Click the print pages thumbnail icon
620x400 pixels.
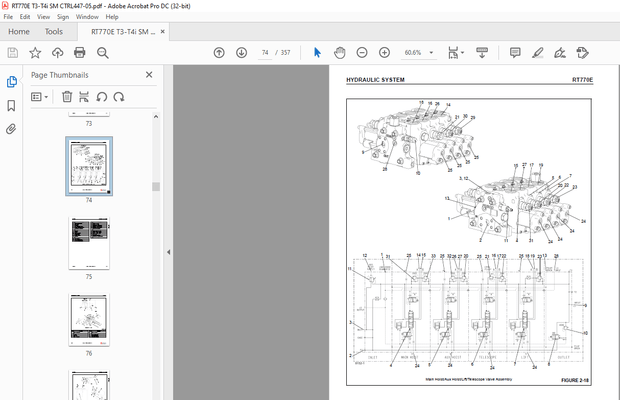pos(84,96)
